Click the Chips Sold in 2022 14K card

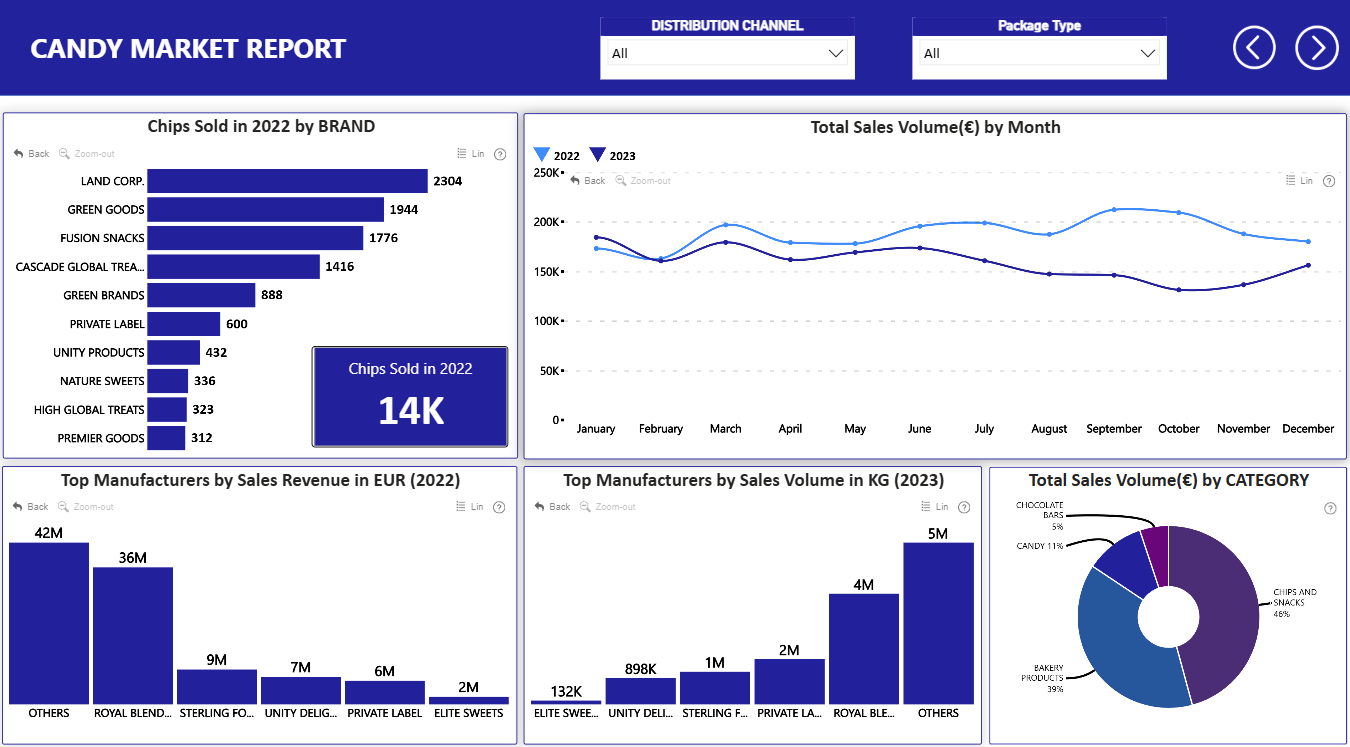click(410, 396)
